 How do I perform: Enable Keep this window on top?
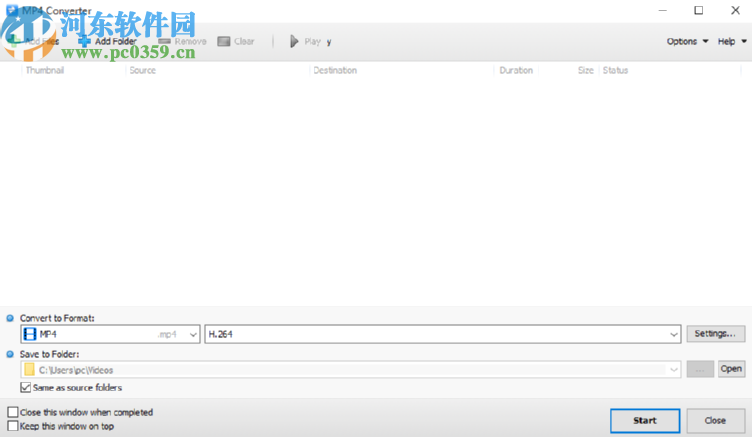coord(13,426)
